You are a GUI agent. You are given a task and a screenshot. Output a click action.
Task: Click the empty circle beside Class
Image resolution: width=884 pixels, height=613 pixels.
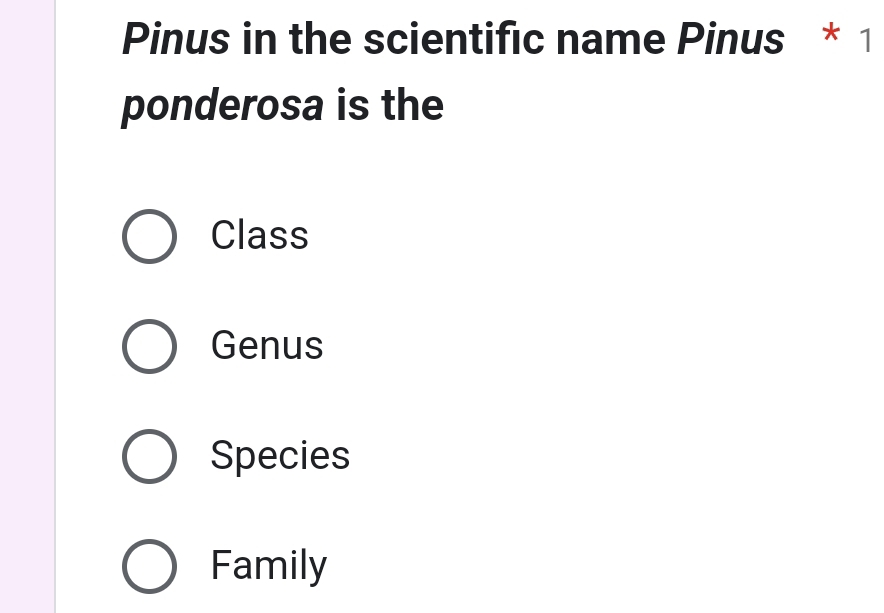pos(148,236)
